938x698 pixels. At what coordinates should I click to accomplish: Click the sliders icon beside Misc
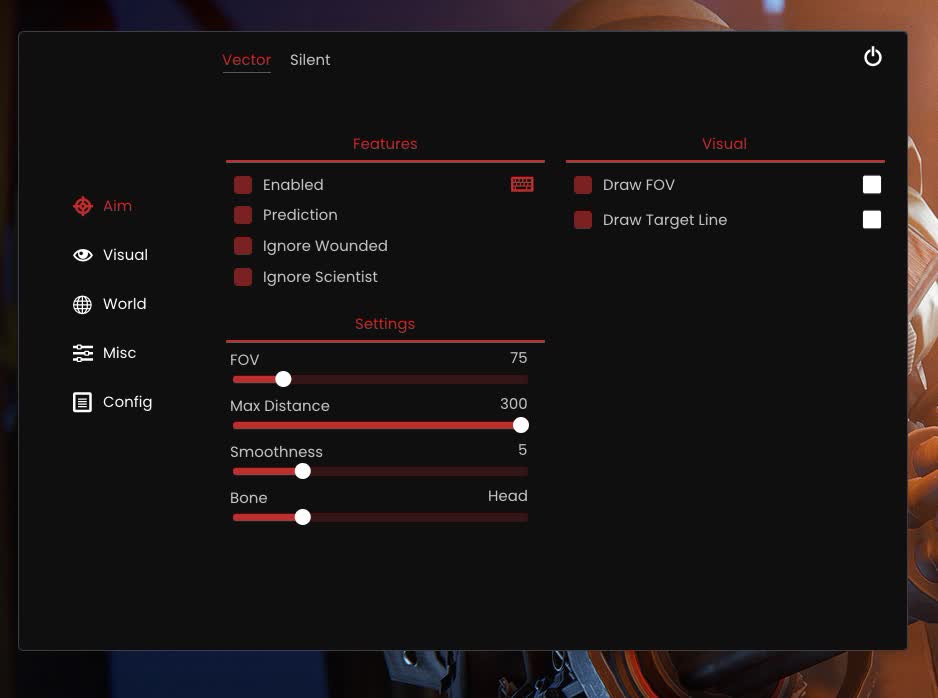[83, 353]
